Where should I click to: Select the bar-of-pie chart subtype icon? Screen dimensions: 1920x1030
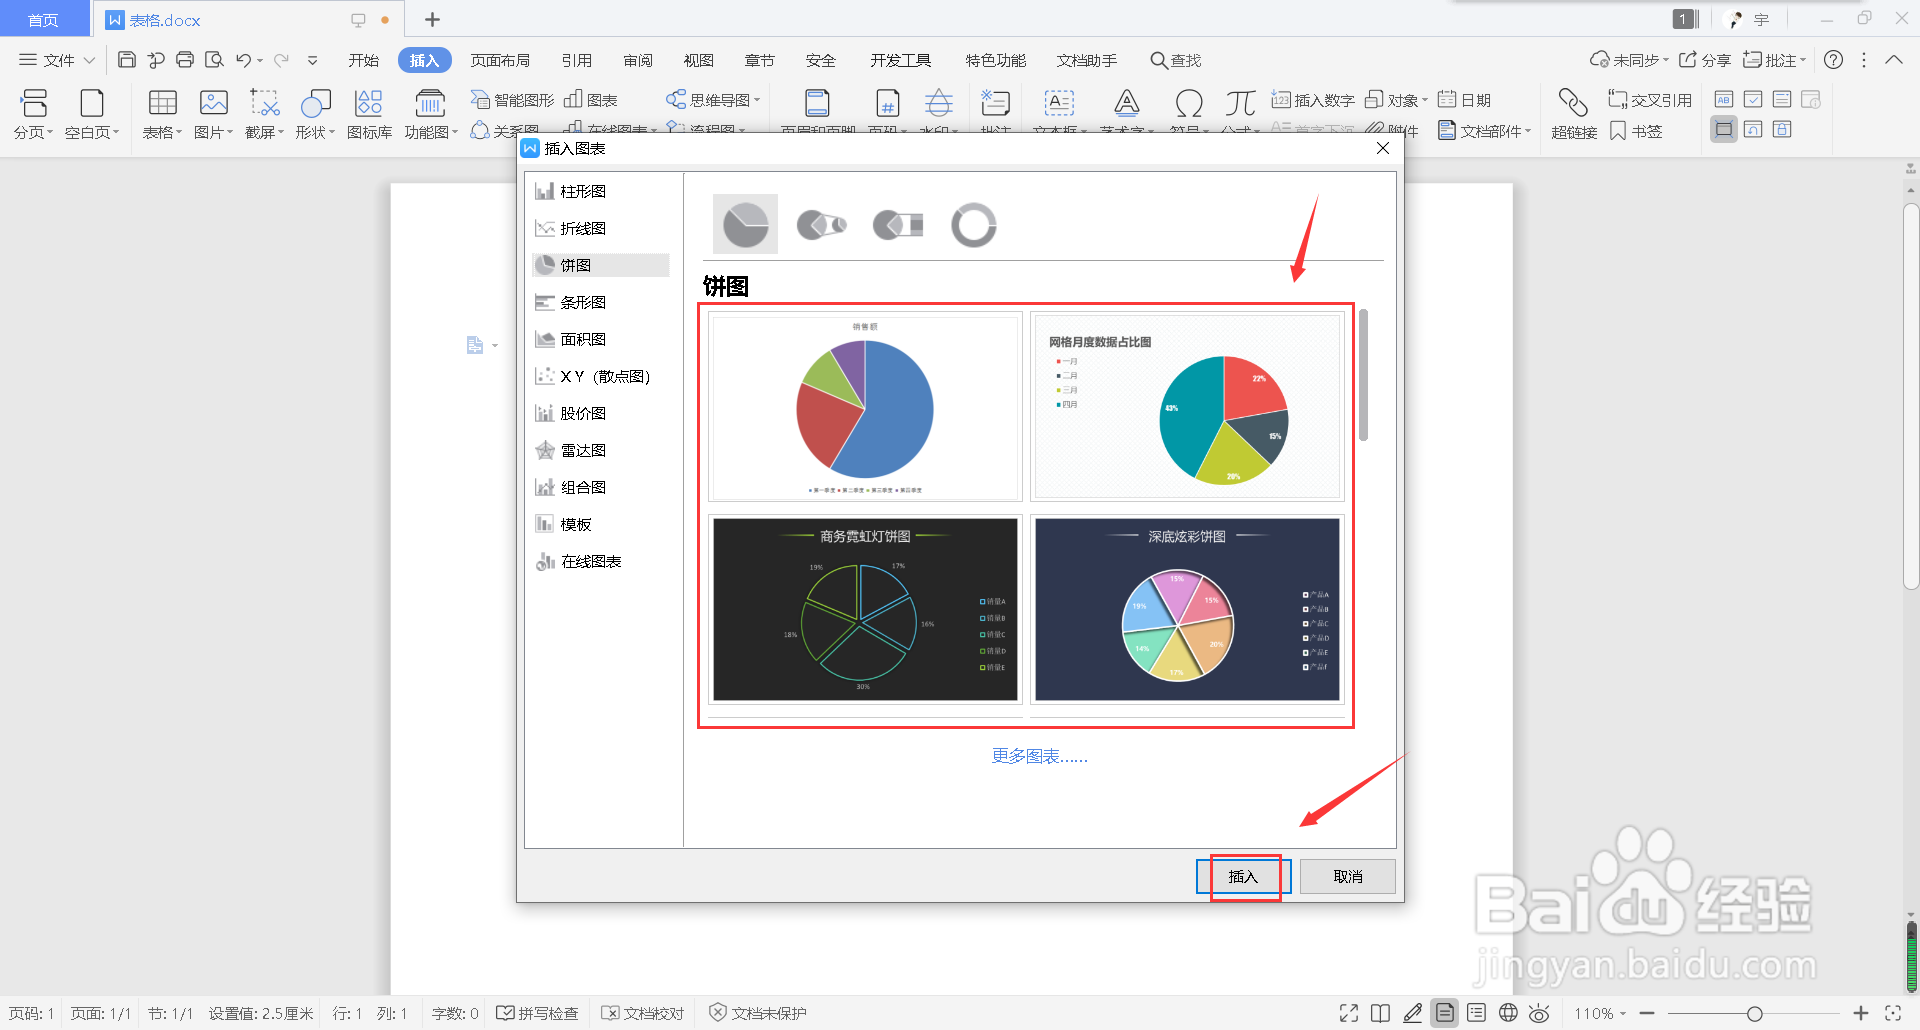click(x=897, y=225)
